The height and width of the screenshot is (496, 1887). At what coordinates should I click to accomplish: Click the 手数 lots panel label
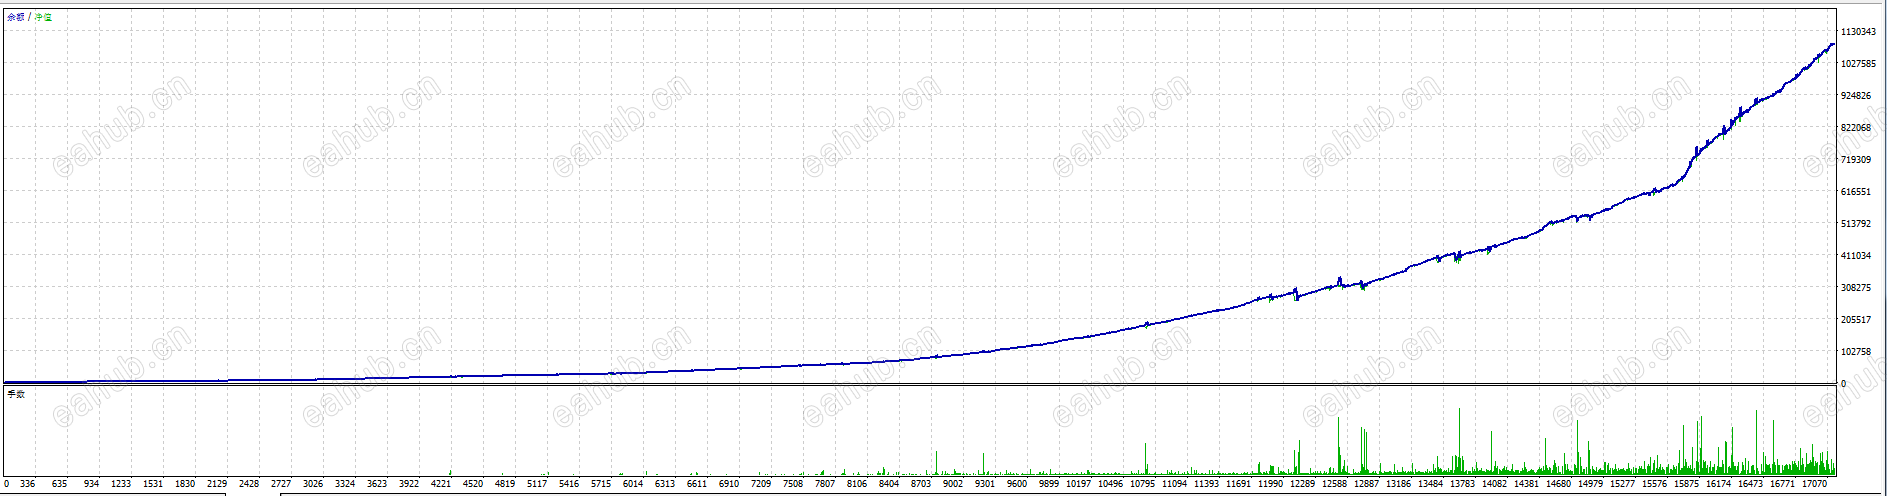(x=16, y=394)
